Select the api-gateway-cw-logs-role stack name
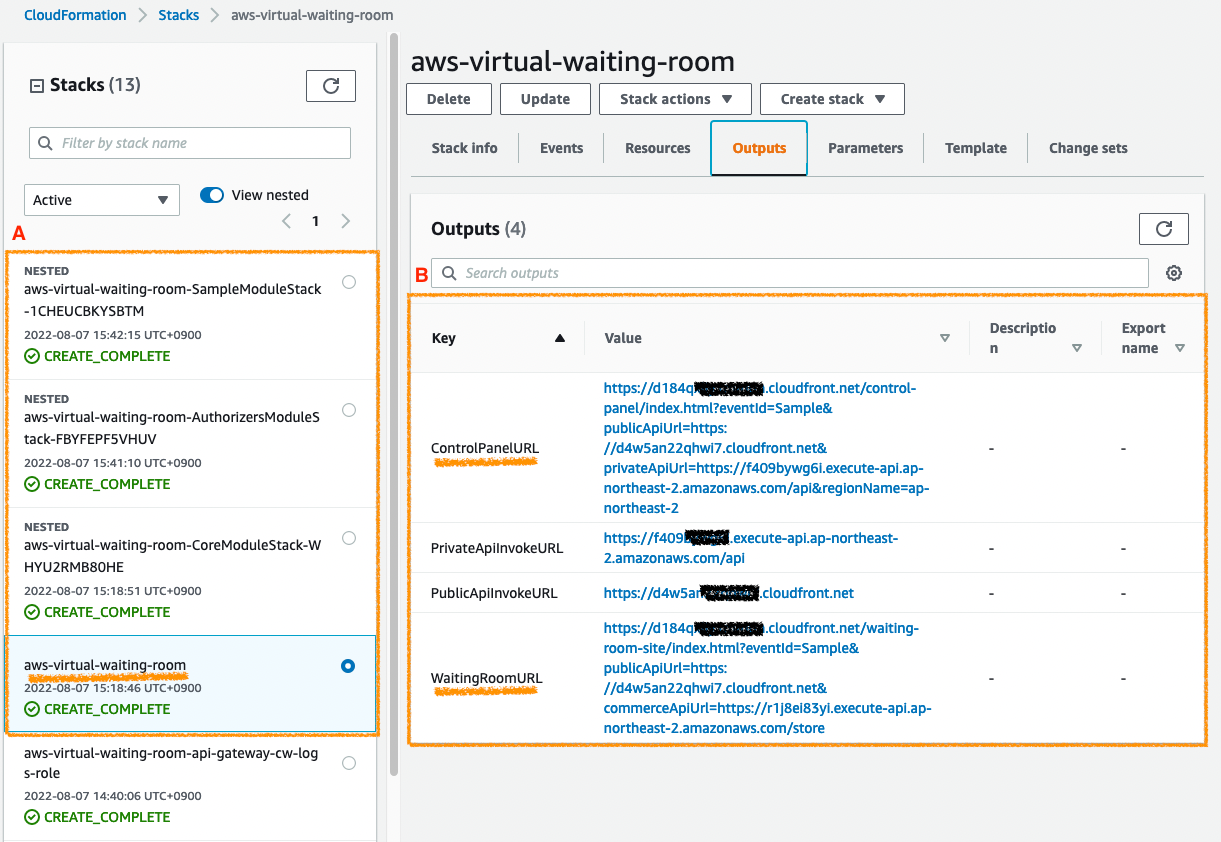The width and height of the screenshot is (1221, 842). pos(171,763)
